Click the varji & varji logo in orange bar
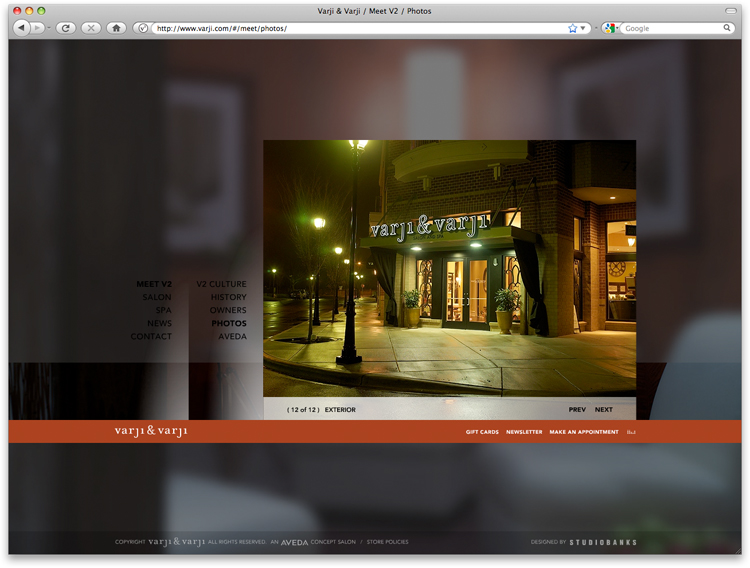Image resolution: width=750 pixels, height=568 pixels. [151, 431]
